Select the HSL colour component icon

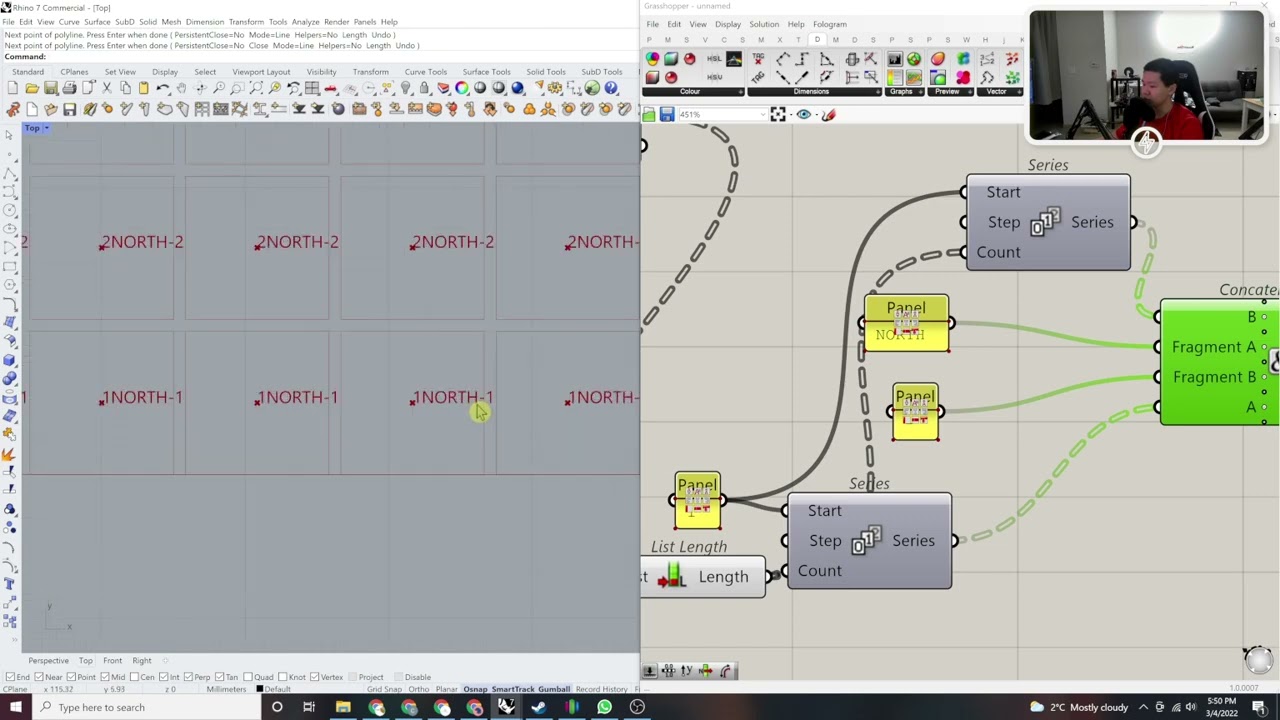(714, 59)
